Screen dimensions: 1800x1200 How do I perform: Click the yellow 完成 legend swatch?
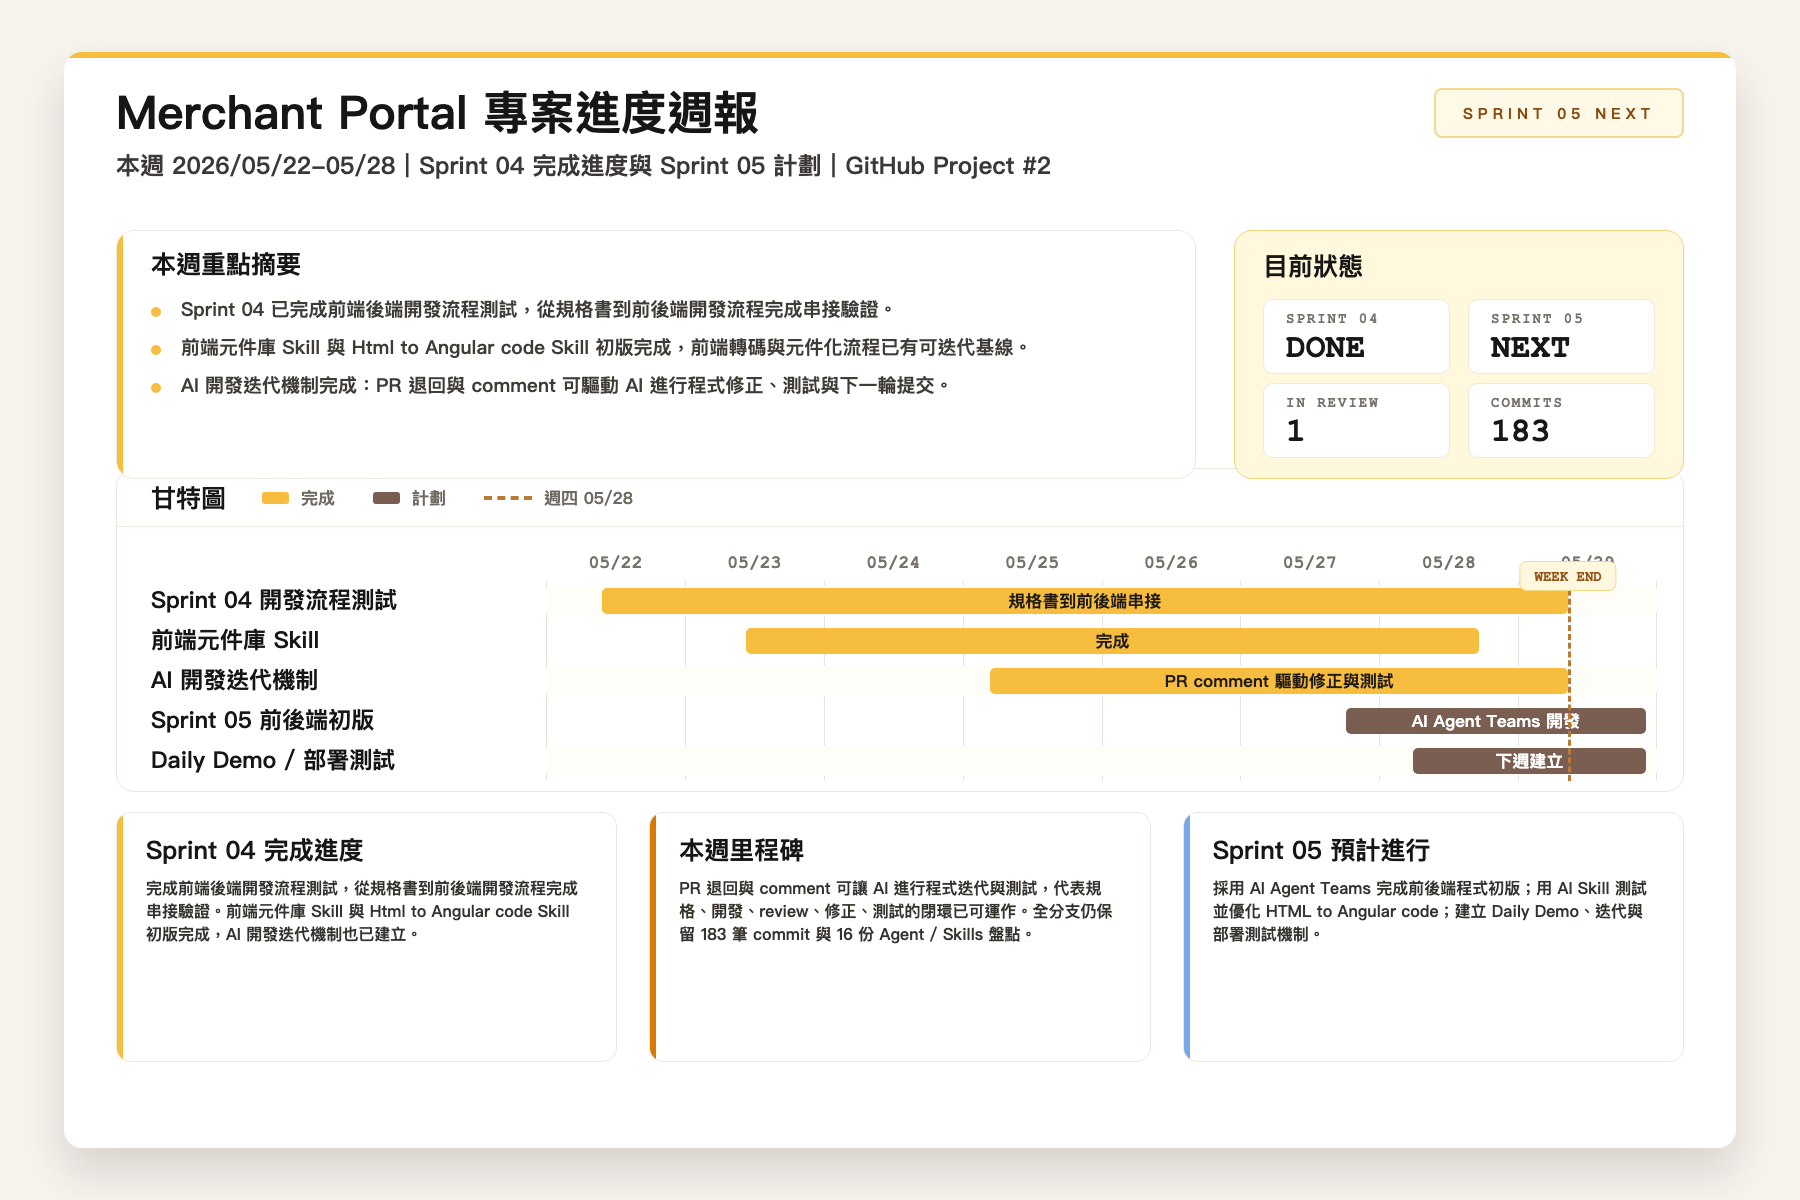275,498
